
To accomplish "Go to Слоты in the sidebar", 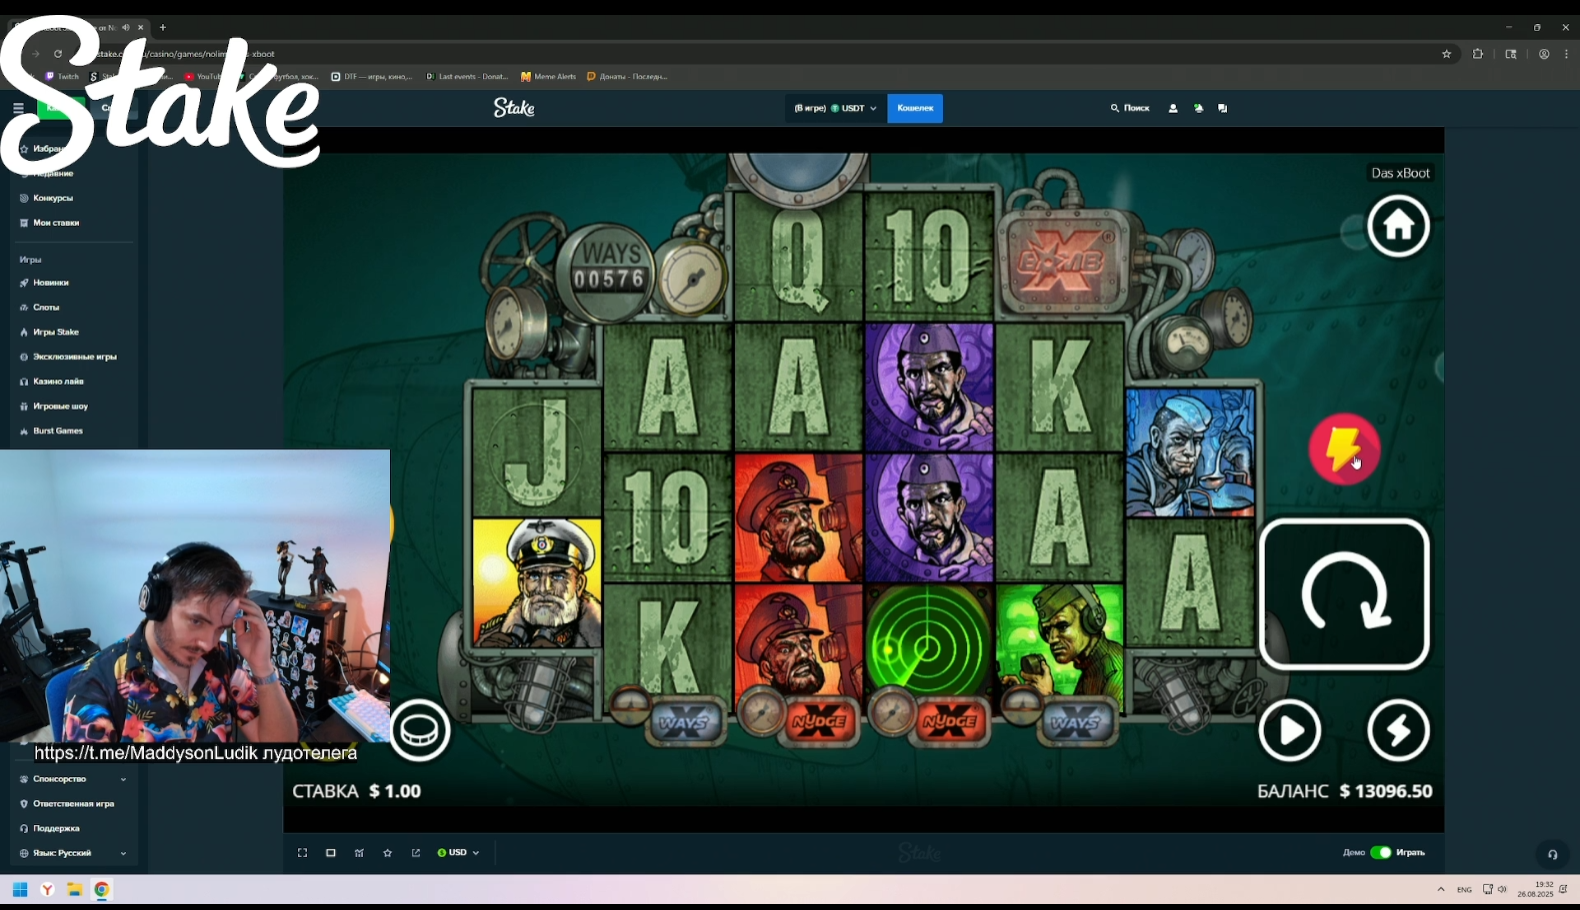I will pos(46,308).
